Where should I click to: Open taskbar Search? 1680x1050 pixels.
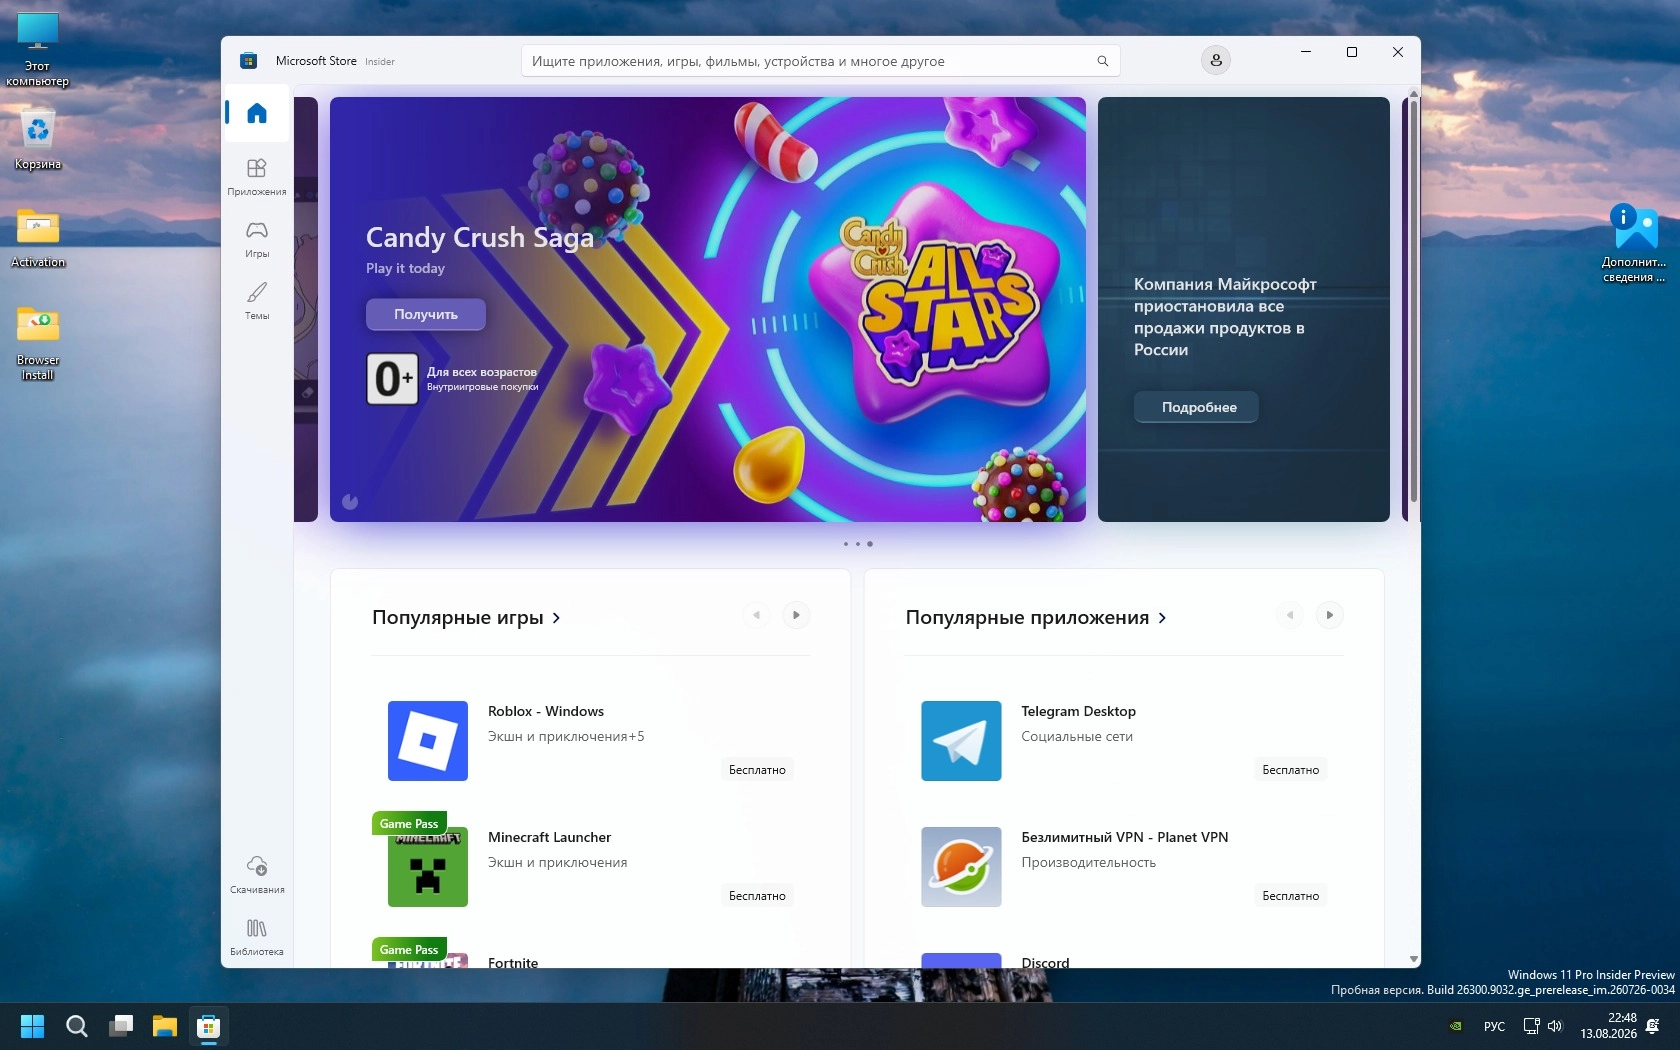click(x=77, y=1026)
